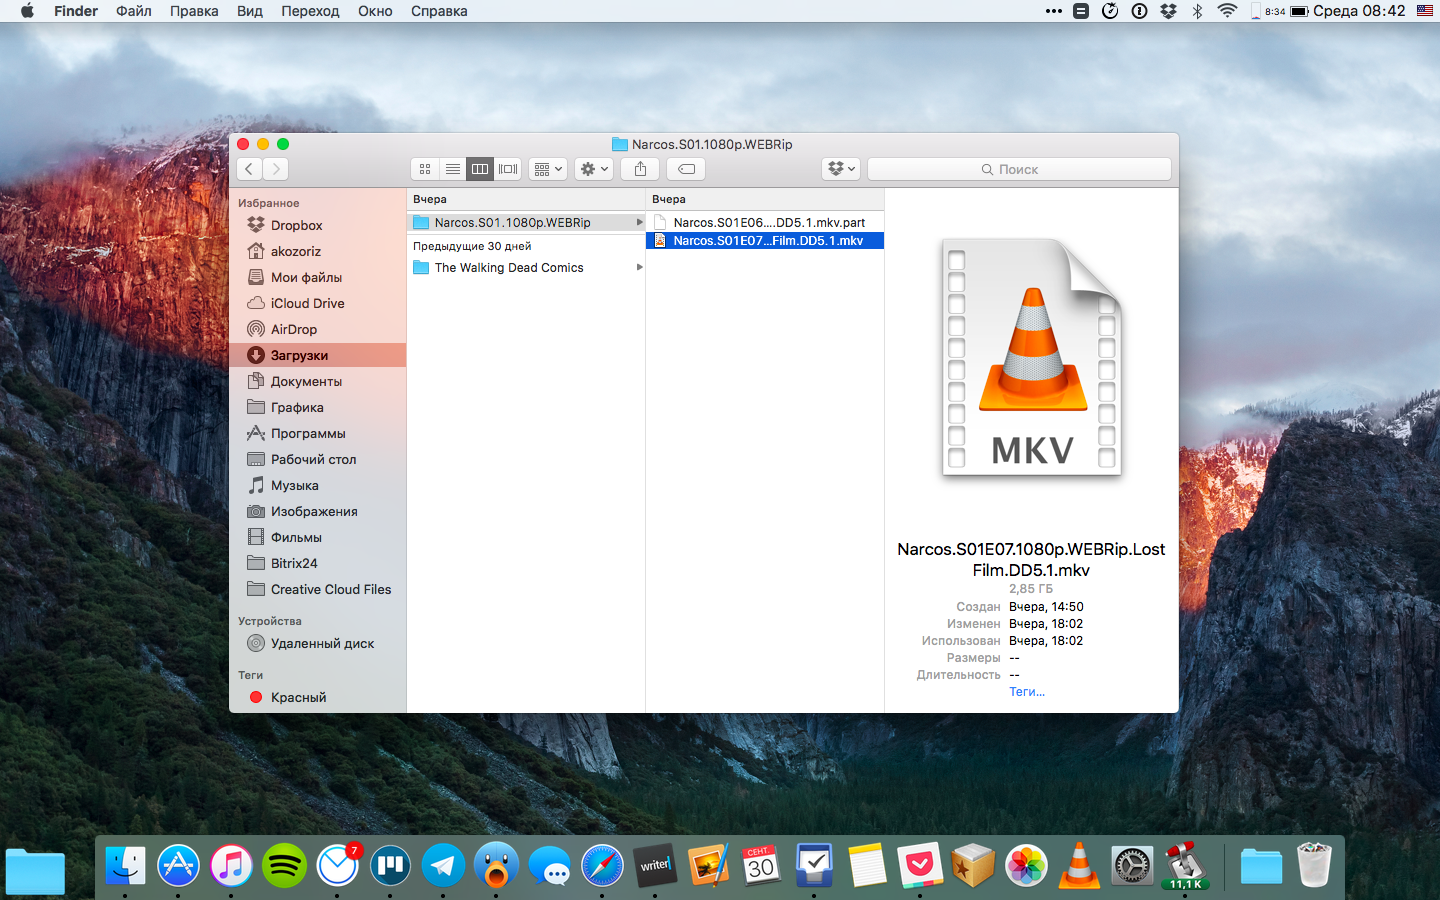
Task: Open Telegram from the Dock
Action: (443, 865)
